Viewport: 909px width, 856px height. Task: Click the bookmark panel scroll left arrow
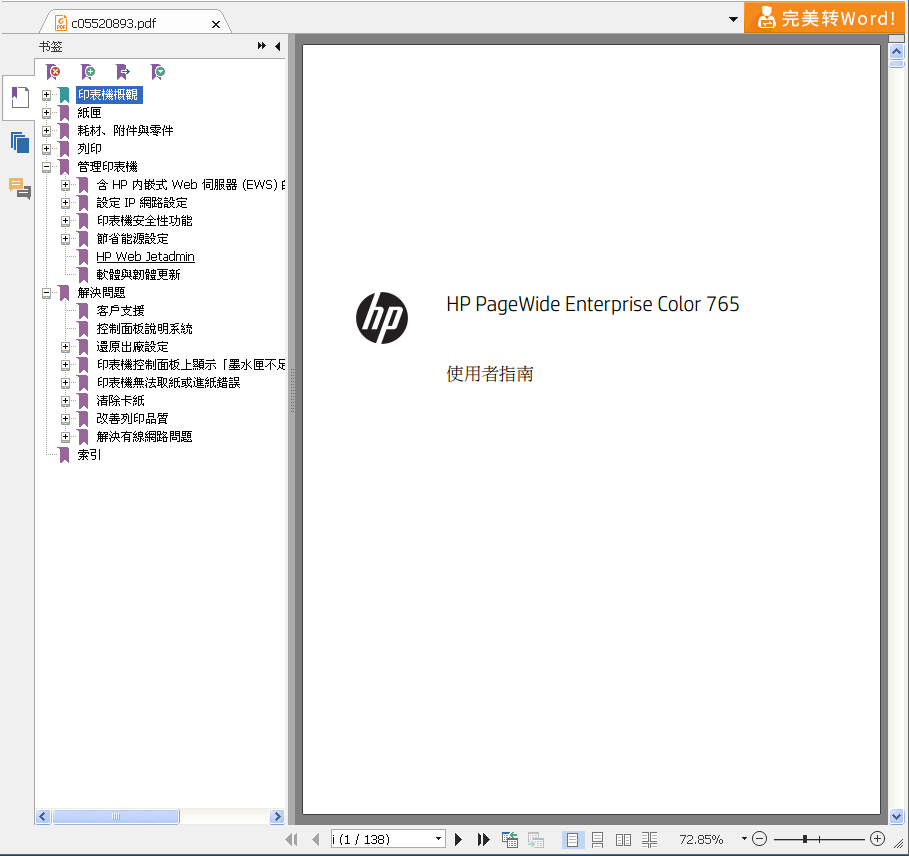click(x=42, y=817)
